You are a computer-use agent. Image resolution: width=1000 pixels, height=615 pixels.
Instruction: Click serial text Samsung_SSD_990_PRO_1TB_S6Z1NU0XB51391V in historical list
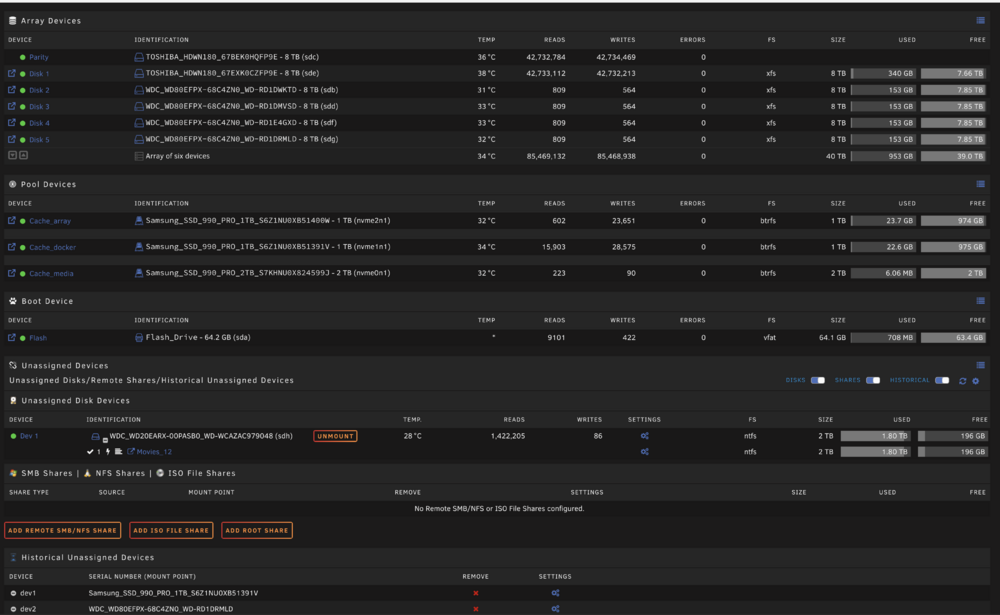pyautogui.click(x=173, y=593)
